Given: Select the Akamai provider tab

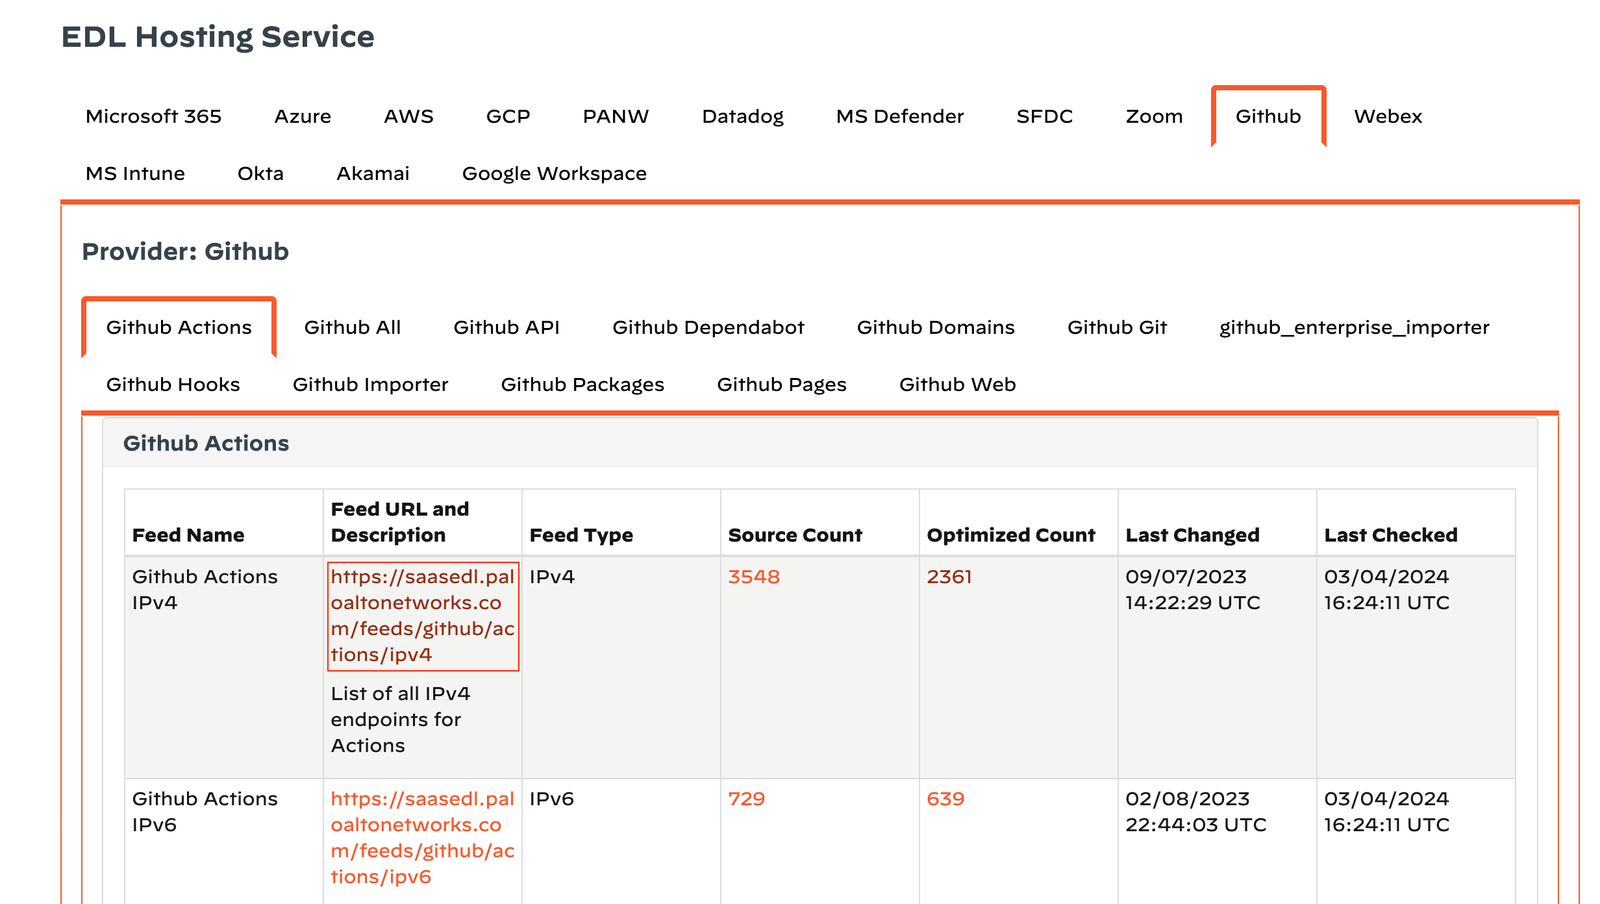Looking at the screenshot, I should tap(372, 173).
